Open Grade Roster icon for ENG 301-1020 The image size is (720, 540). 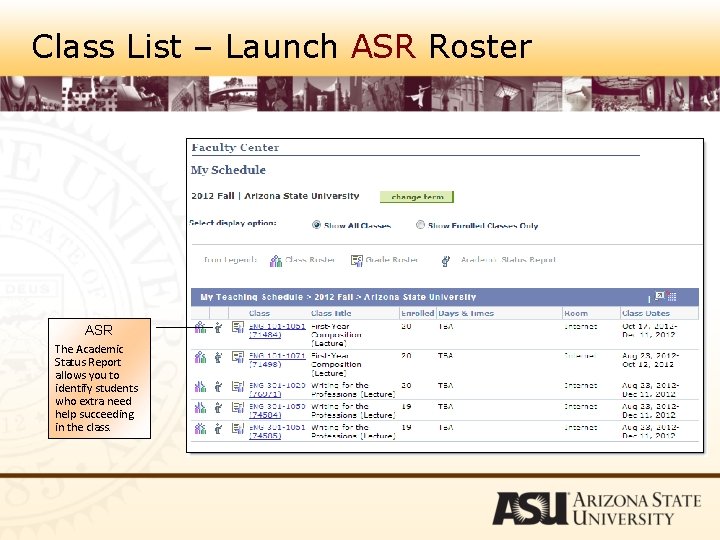tap(237, 387)
